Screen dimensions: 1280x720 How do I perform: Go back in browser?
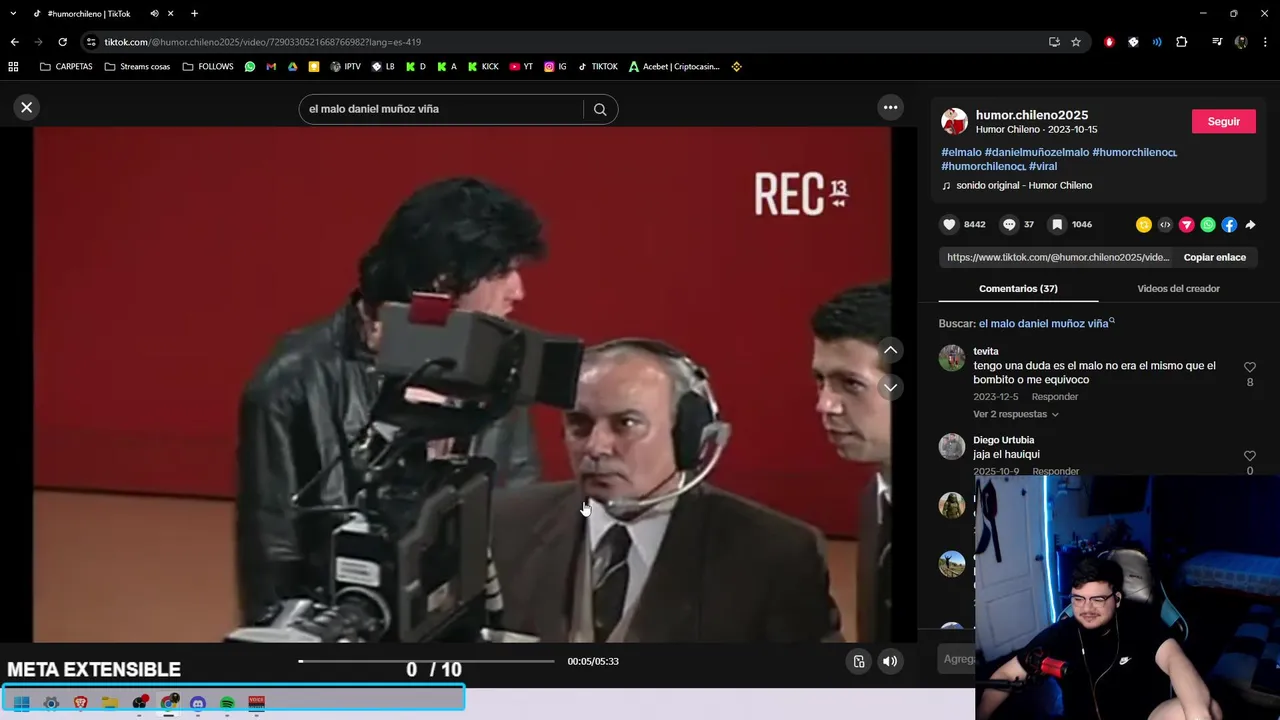point(14,42)
